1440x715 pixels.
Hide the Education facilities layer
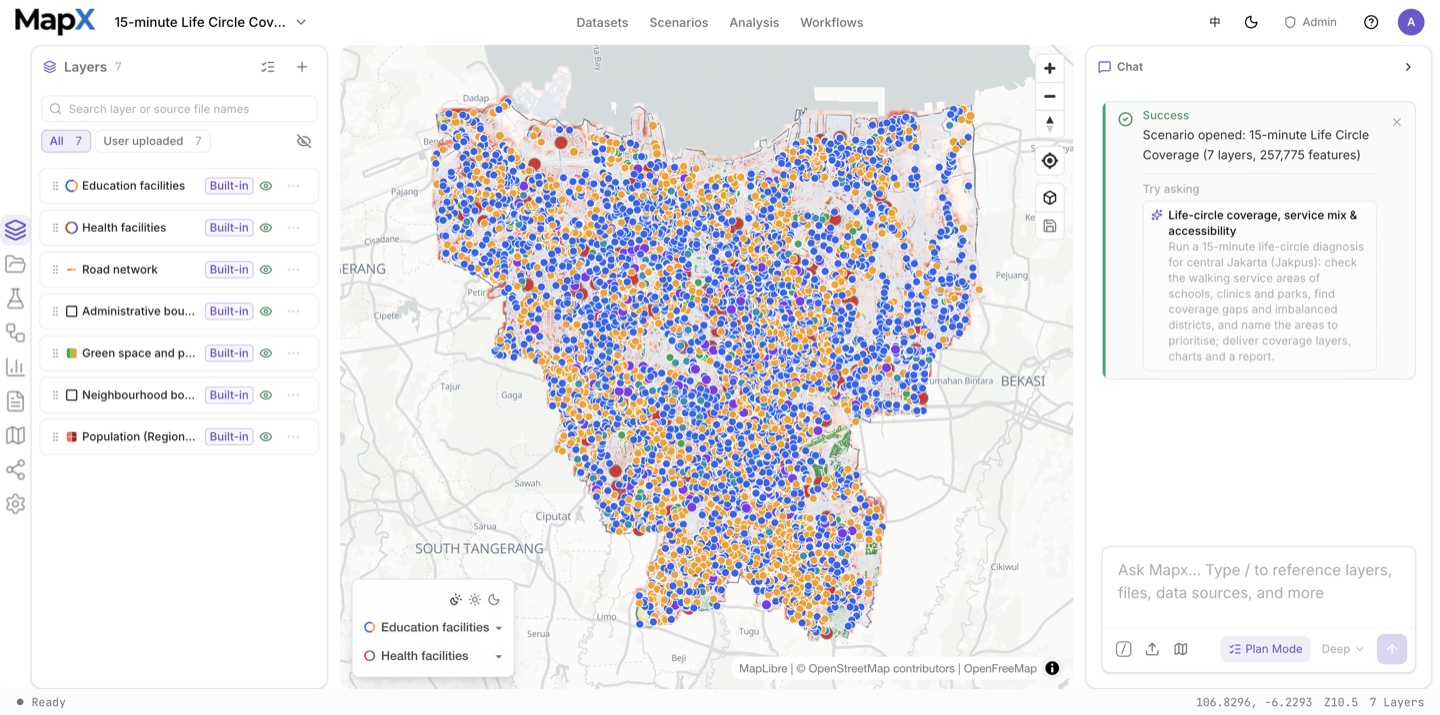point(266,186)
